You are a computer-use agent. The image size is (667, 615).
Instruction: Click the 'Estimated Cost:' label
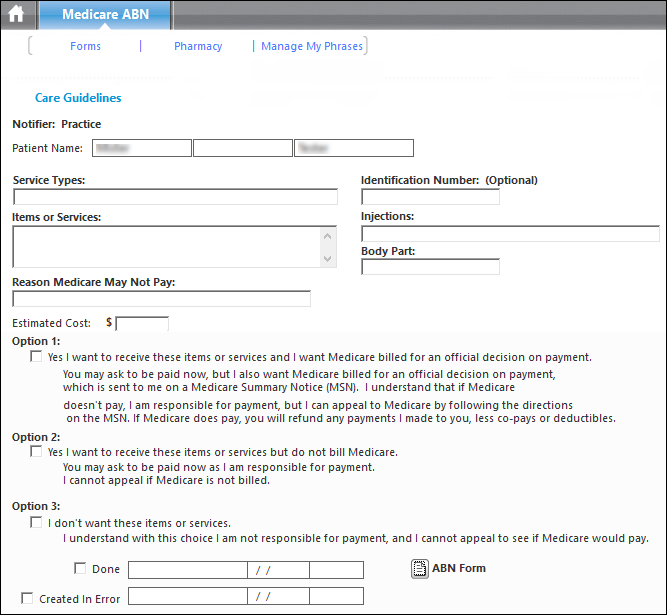pyautogui.click(x=51, y=323)
